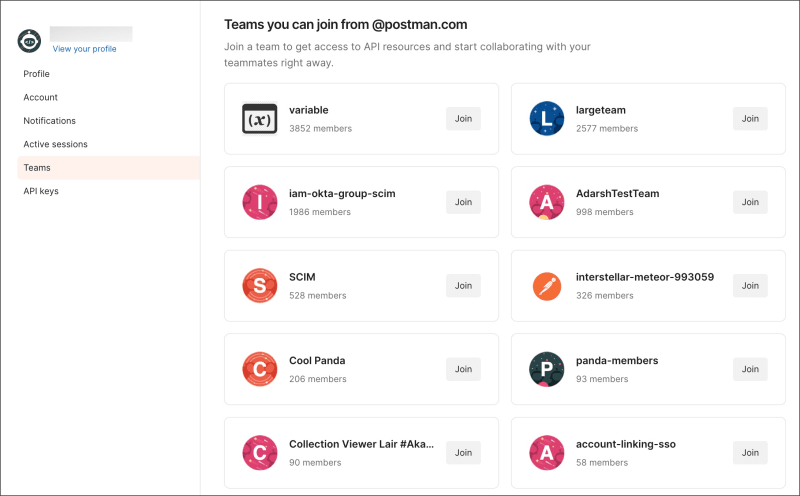Click the AdarshTestTeam team name

[617, 194]
